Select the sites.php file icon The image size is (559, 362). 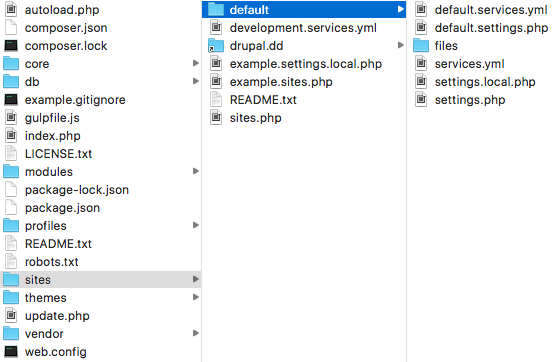(216, 118)
